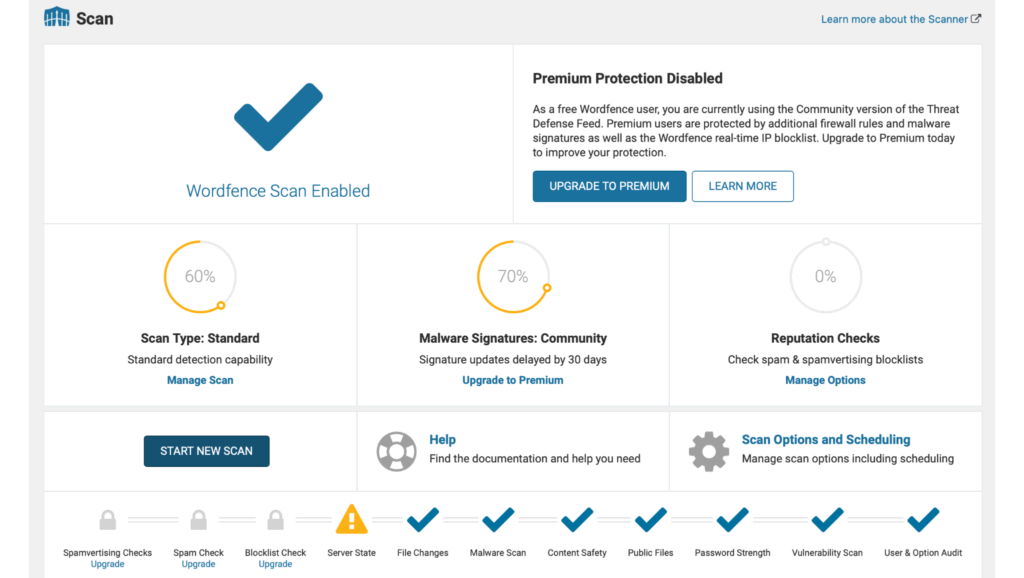Click the 60% Scan Type progress circle

click(200, 277)
